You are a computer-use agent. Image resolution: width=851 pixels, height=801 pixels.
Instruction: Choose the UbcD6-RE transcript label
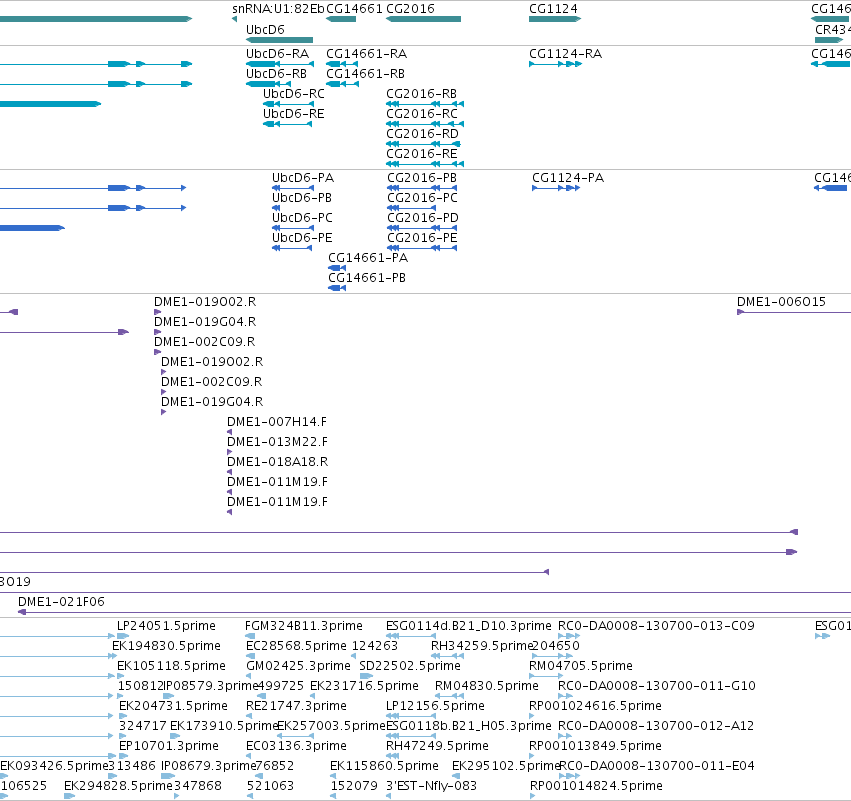tap(294, 114)
